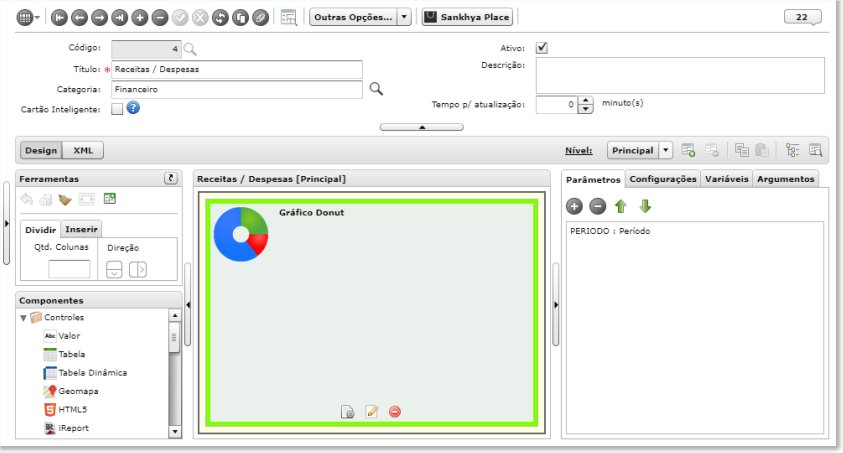Click the Qtd. Colunas input
Screen dimensions: 843x453
69,269
